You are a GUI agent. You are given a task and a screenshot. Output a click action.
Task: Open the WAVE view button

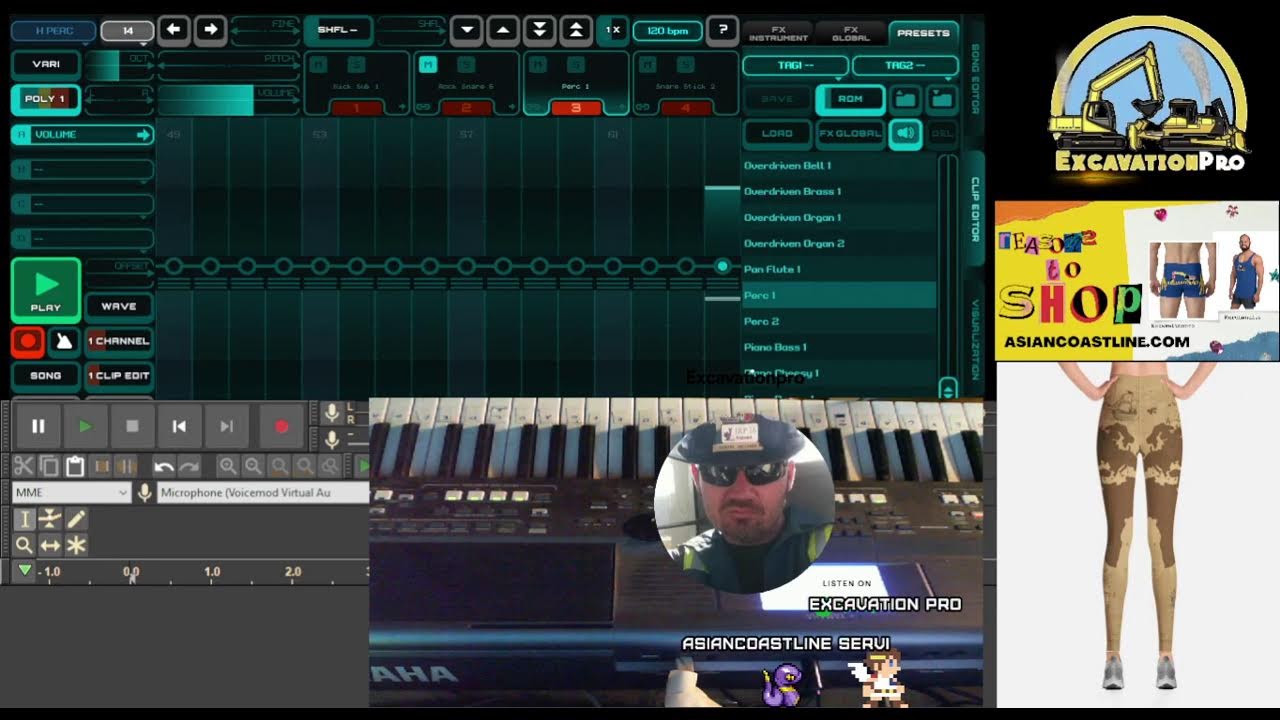click(x=119, y=306)
